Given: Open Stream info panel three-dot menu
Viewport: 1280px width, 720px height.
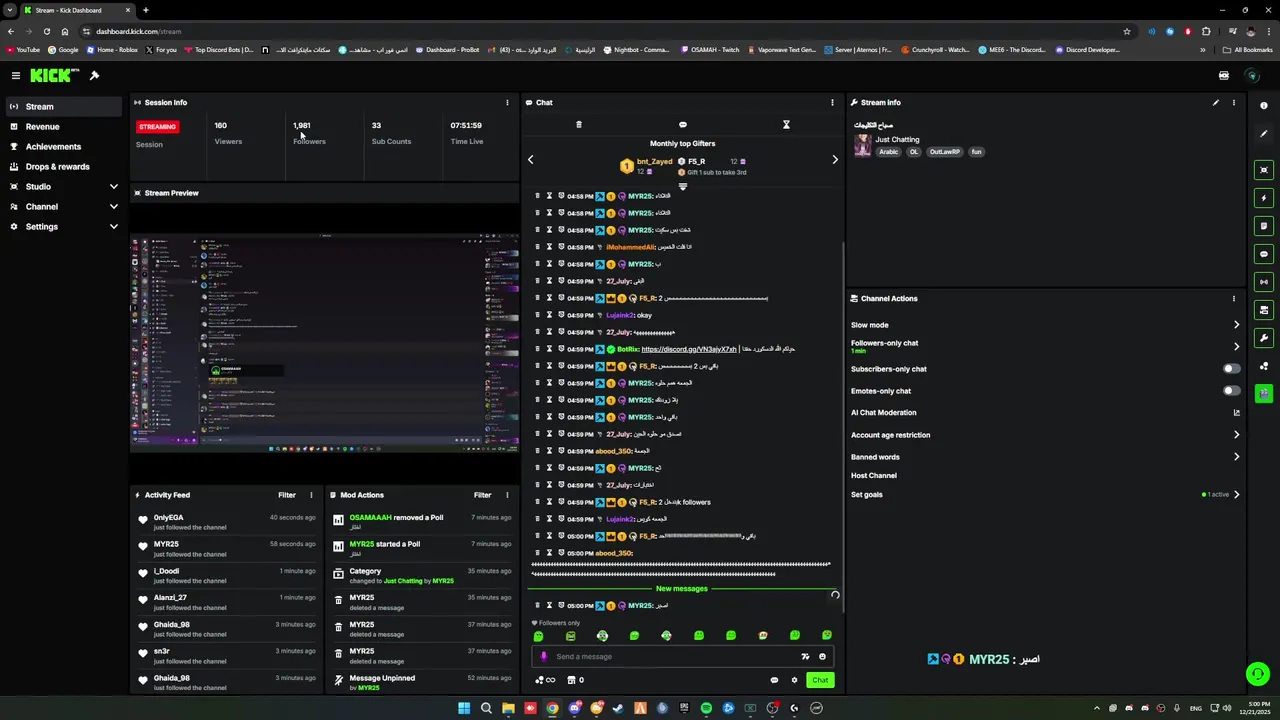Looking at the screenshot, I should click(1233, 102).
